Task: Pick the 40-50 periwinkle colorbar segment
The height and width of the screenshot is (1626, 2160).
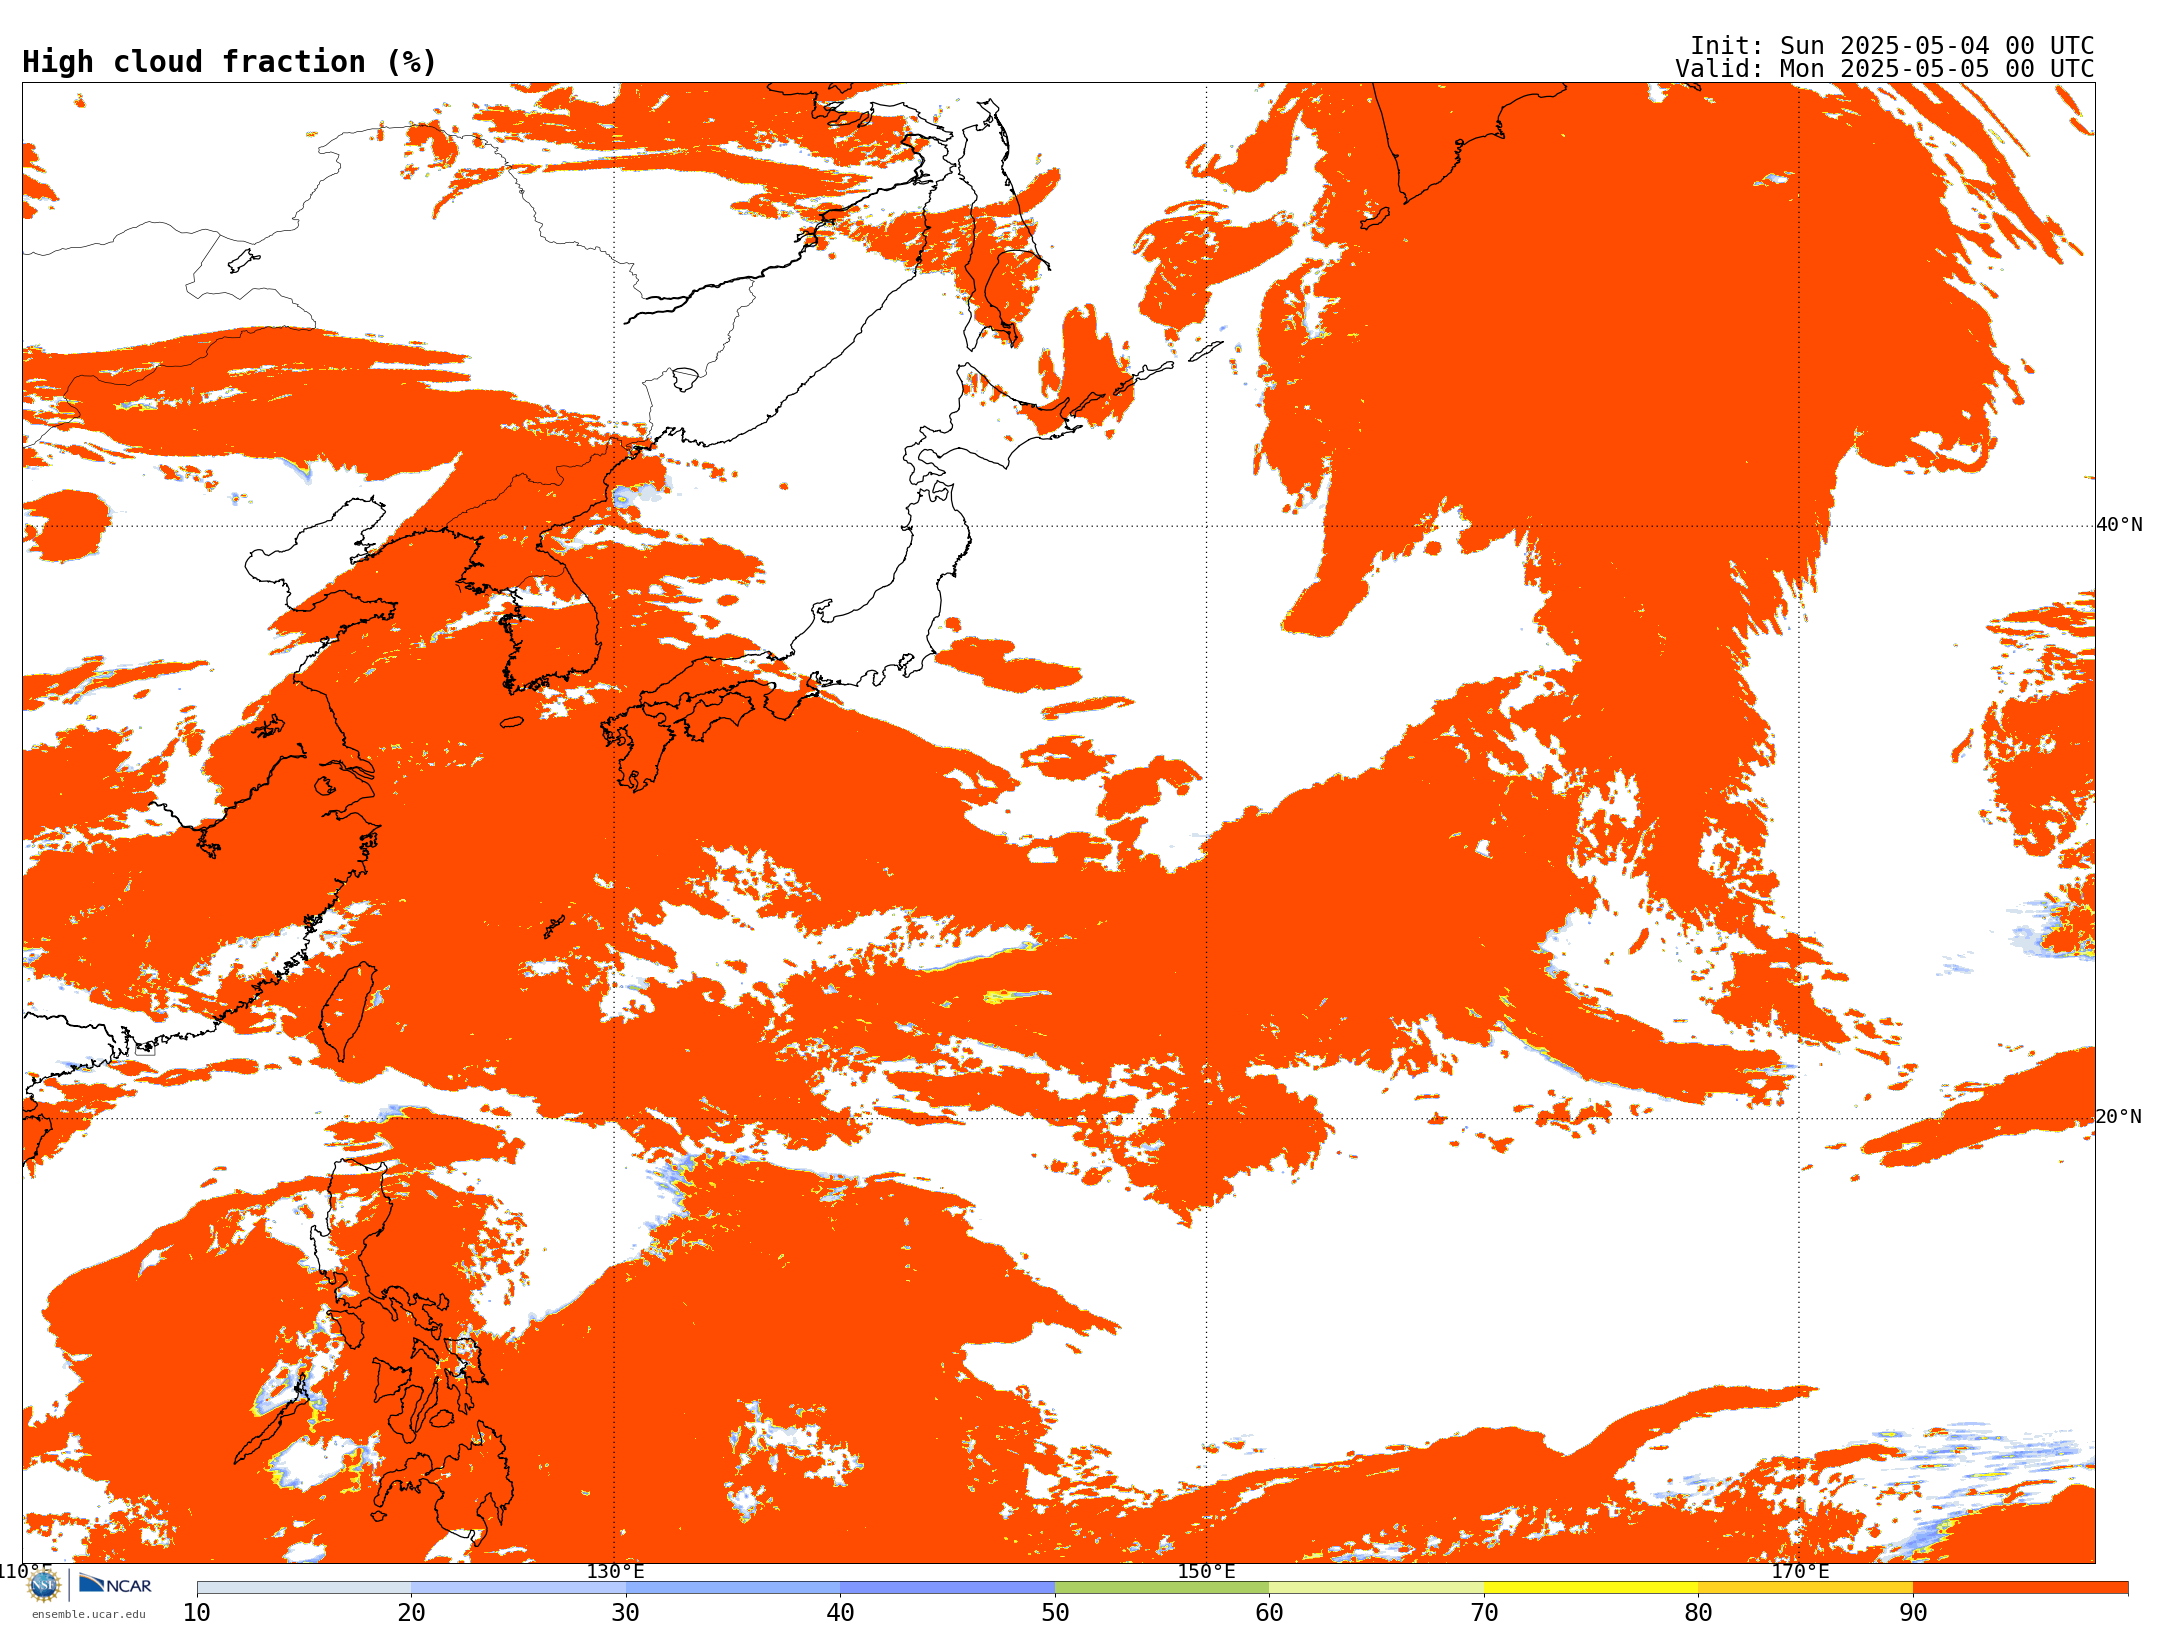Action: click(x=947, y=1588)
